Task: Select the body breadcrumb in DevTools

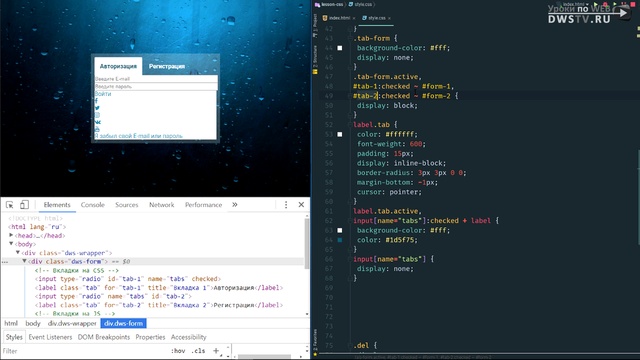Action: coord(33,323)
